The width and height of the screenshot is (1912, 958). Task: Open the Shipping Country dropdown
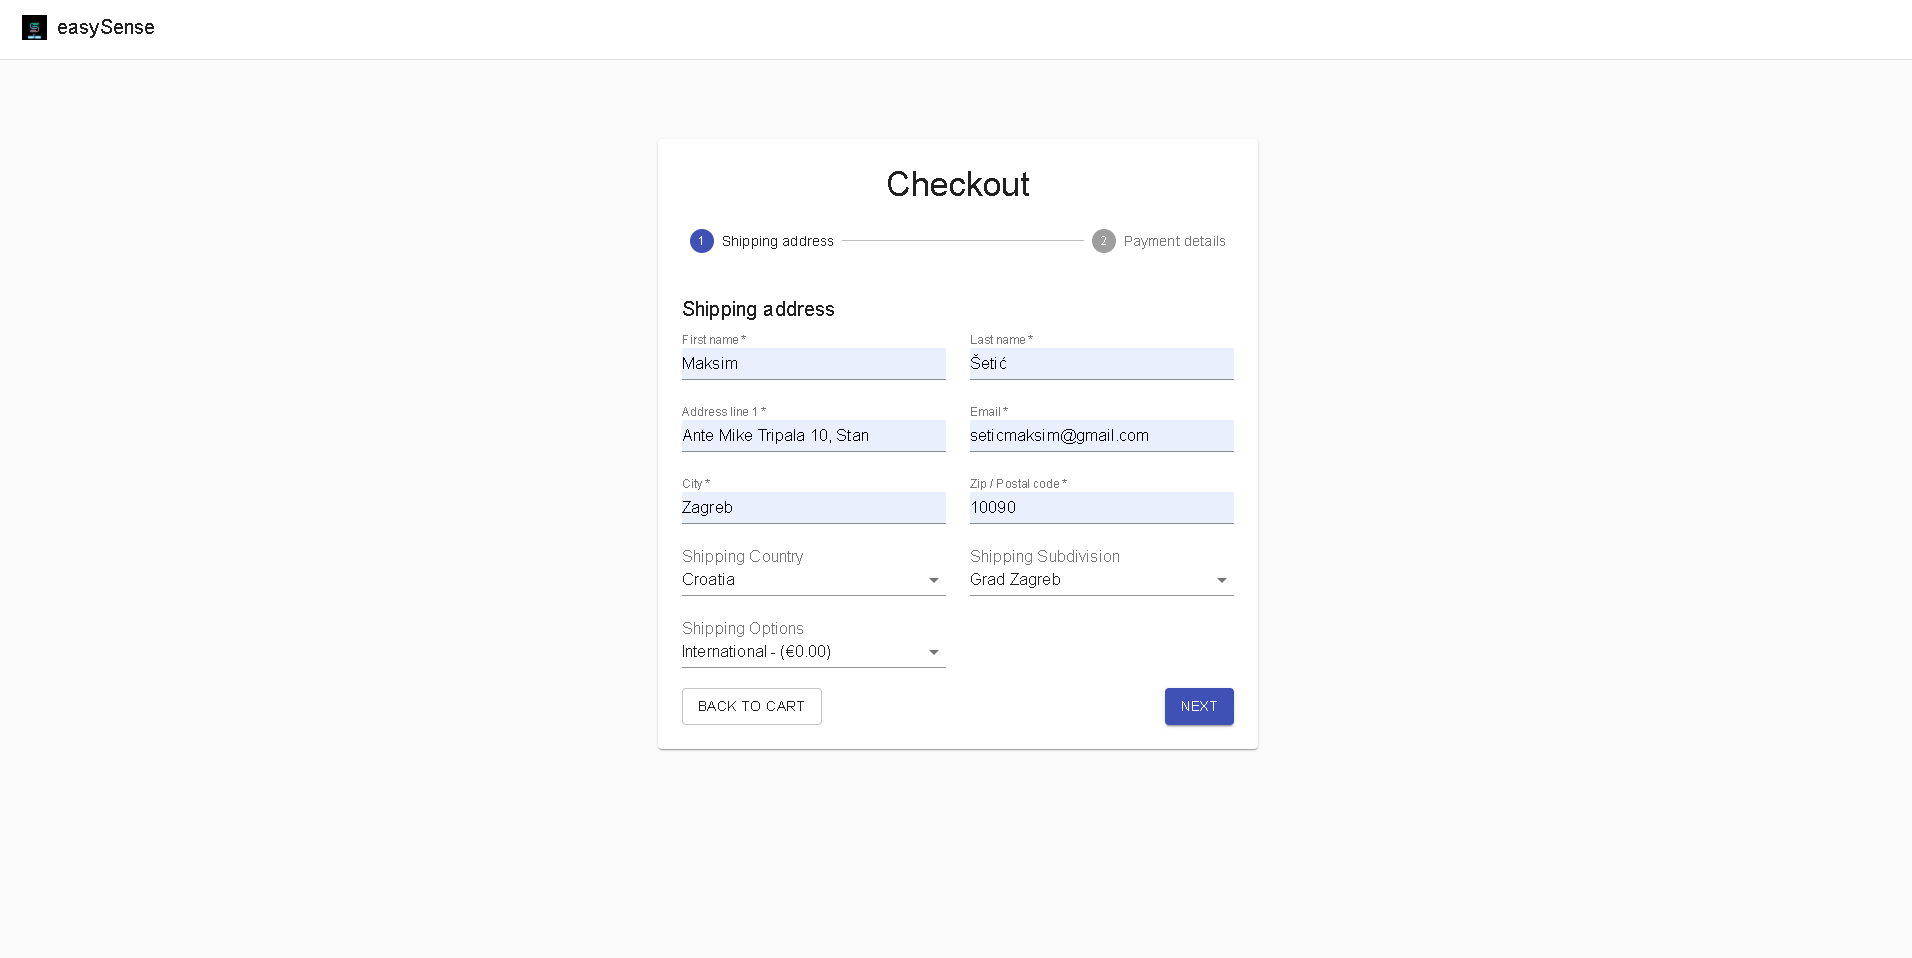[x=800, y=580]
